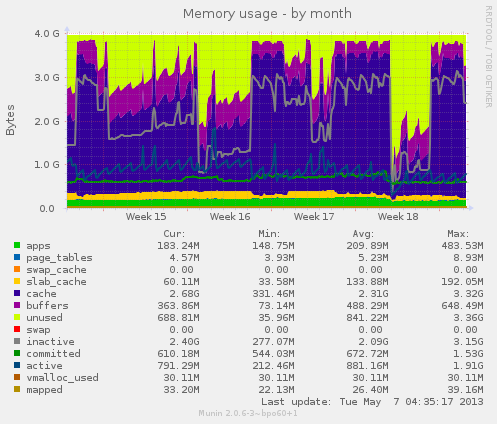The width and height of the screenshot is (497, 424).
Task: Select the committed legend label
Action: [53, 353]
